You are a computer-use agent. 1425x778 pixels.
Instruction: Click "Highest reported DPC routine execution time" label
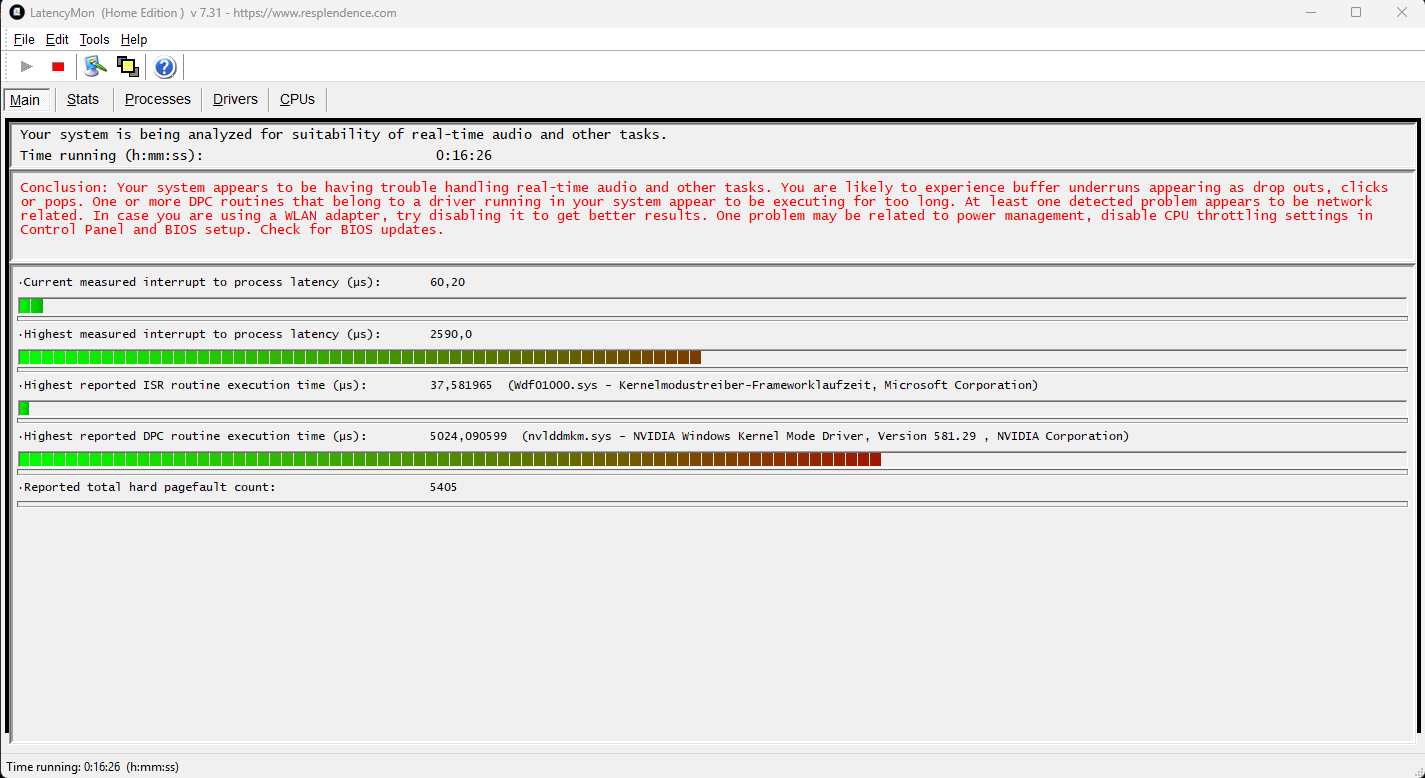point(193,436)
